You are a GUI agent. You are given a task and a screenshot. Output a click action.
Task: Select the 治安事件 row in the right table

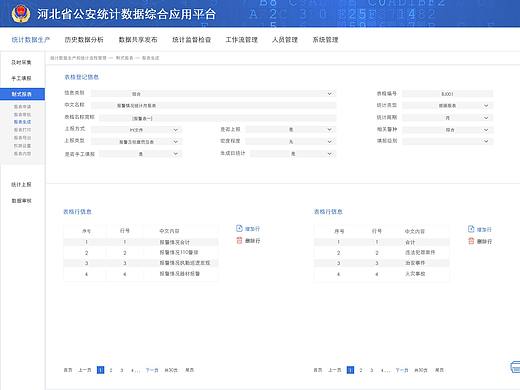pos(381,263)
